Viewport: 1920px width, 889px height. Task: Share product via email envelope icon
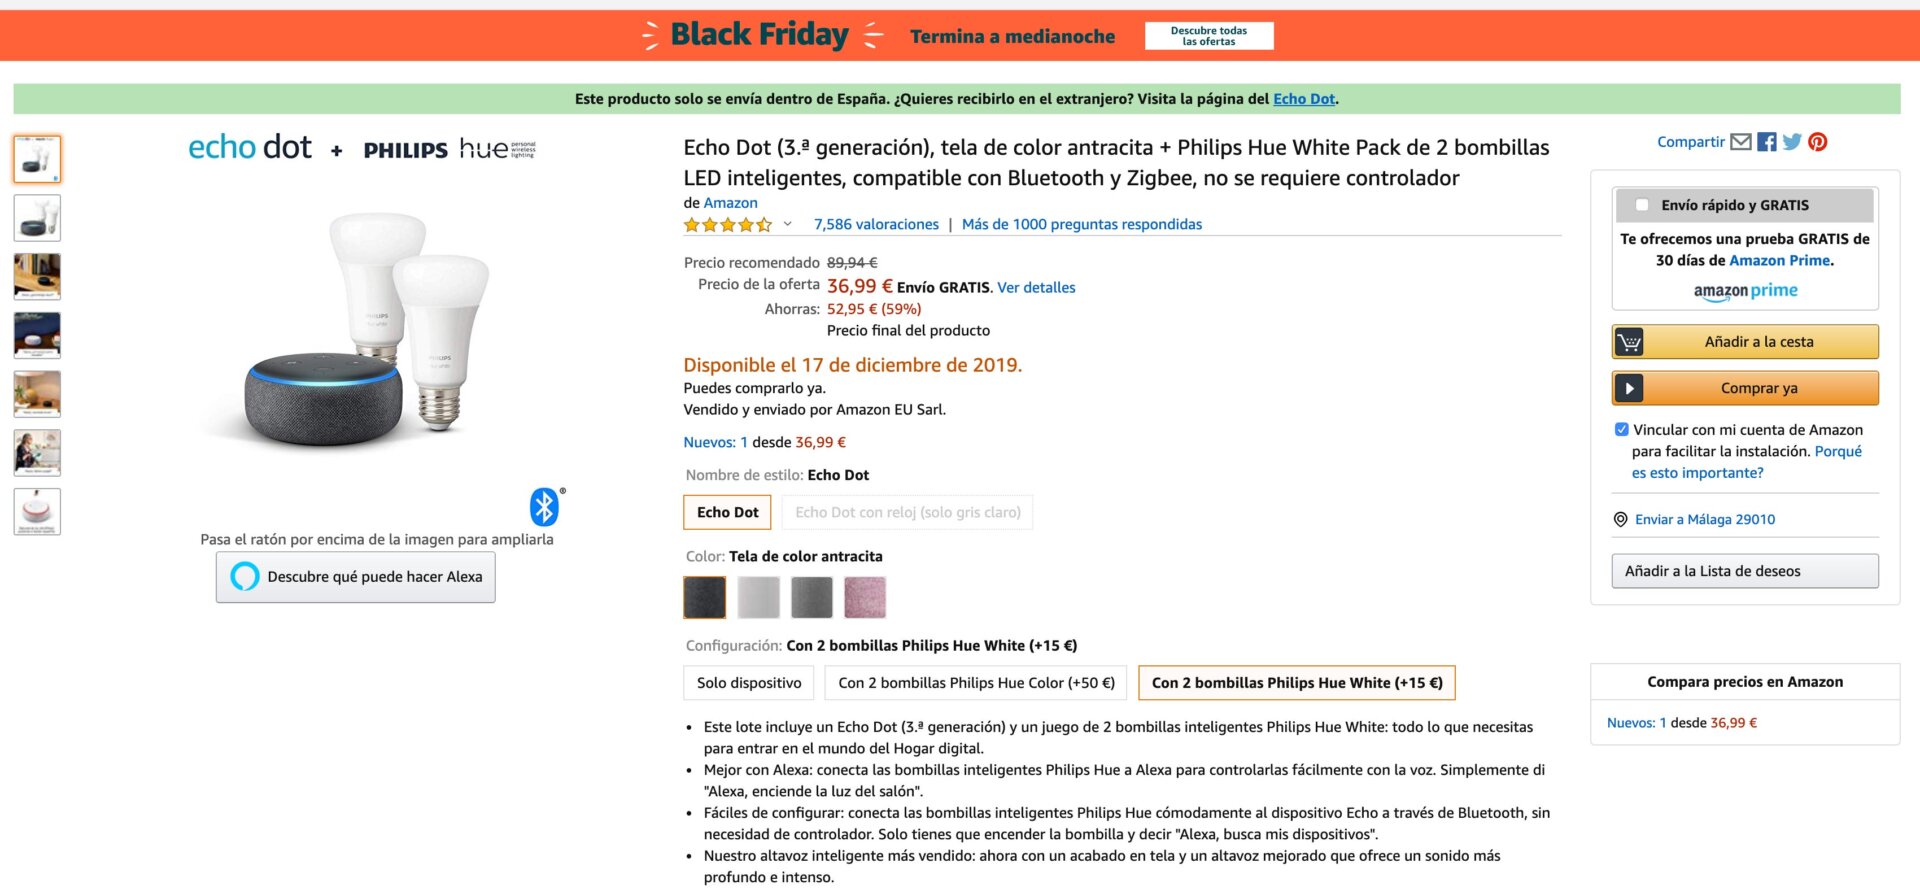(1741, 142)
